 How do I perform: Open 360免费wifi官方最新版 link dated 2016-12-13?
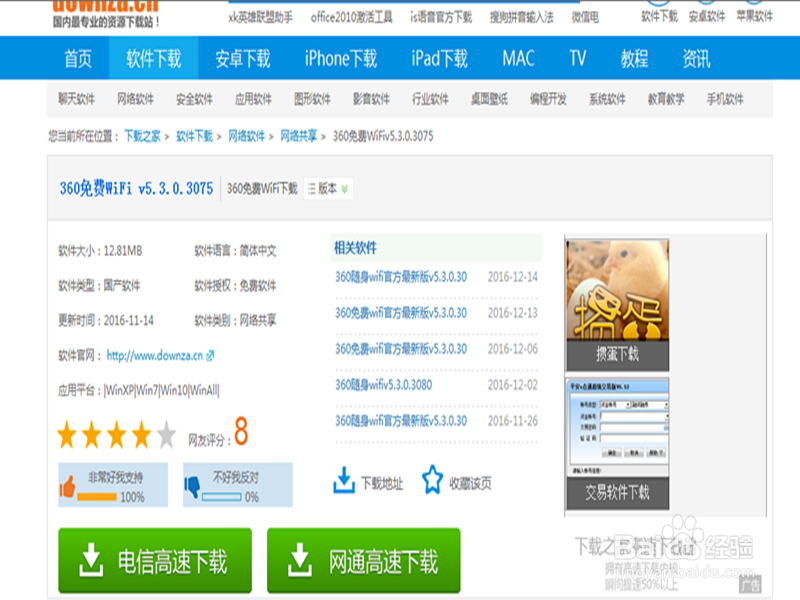coord(401,313)
